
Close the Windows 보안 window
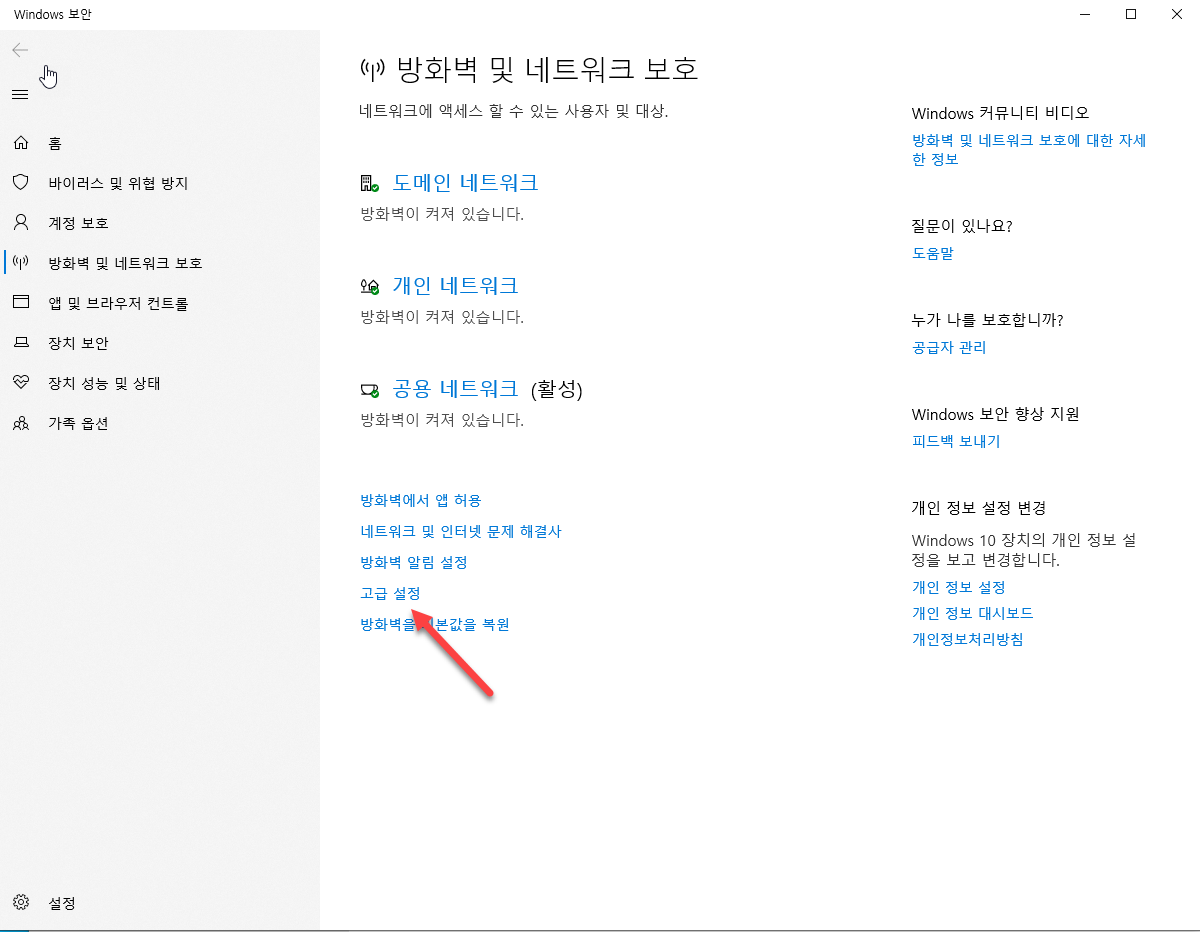[1177, 14]
